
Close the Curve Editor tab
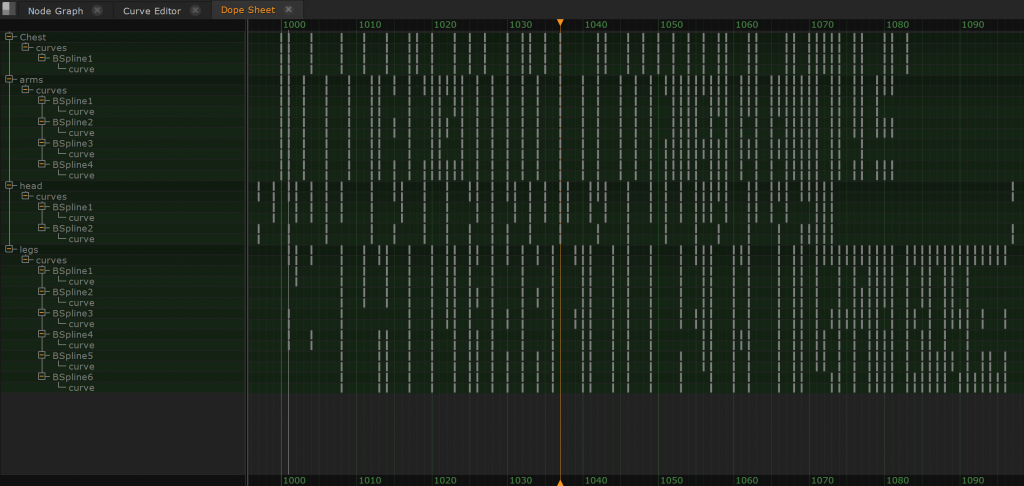click(x=195, y=10)
